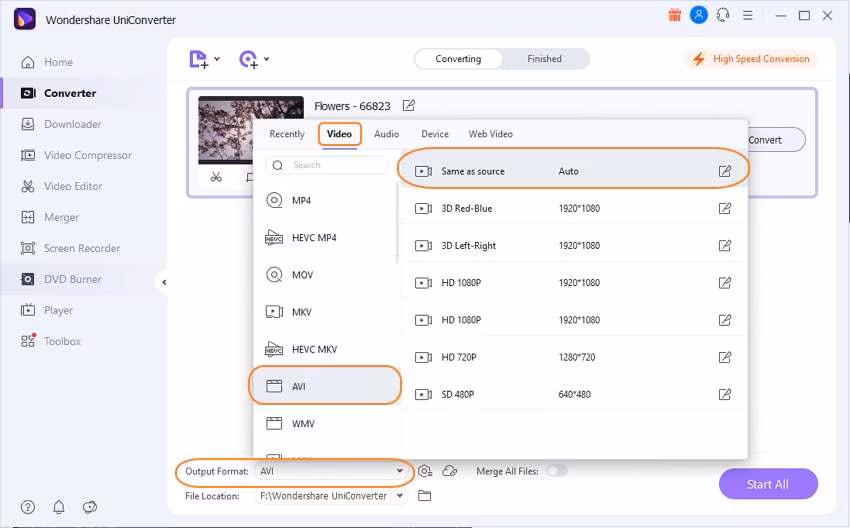Expand the Add Files dropdown arrow
The image size is (850, 528).
click(217, 59)
